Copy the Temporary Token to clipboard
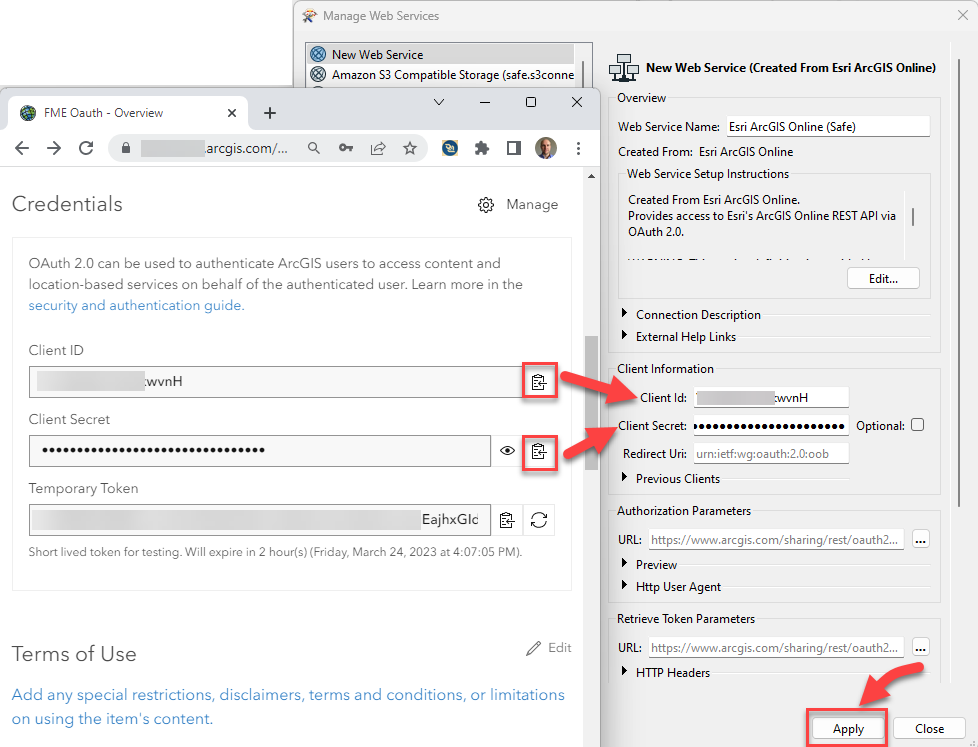The height and width of the screenshot is (747, 978). pos(507,519)
